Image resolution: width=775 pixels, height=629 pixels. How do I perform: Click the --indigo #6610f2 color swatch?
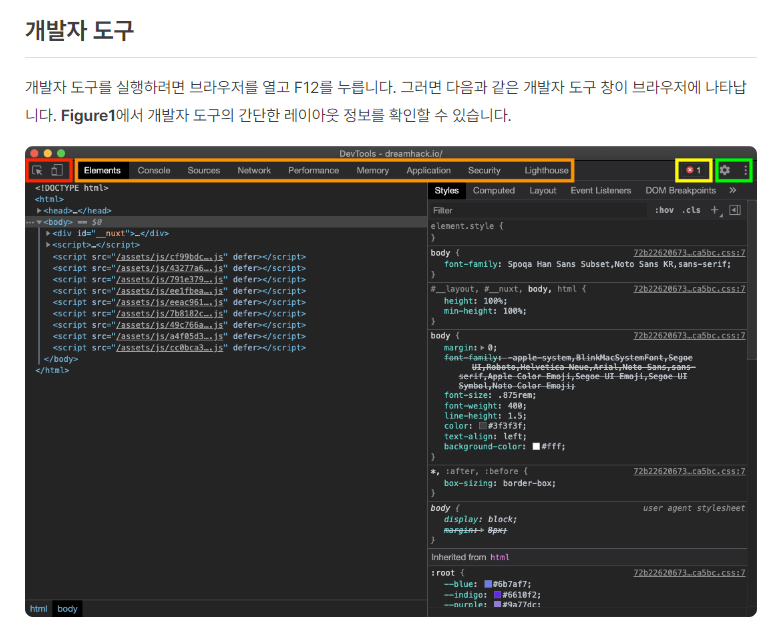click(498, 595)
